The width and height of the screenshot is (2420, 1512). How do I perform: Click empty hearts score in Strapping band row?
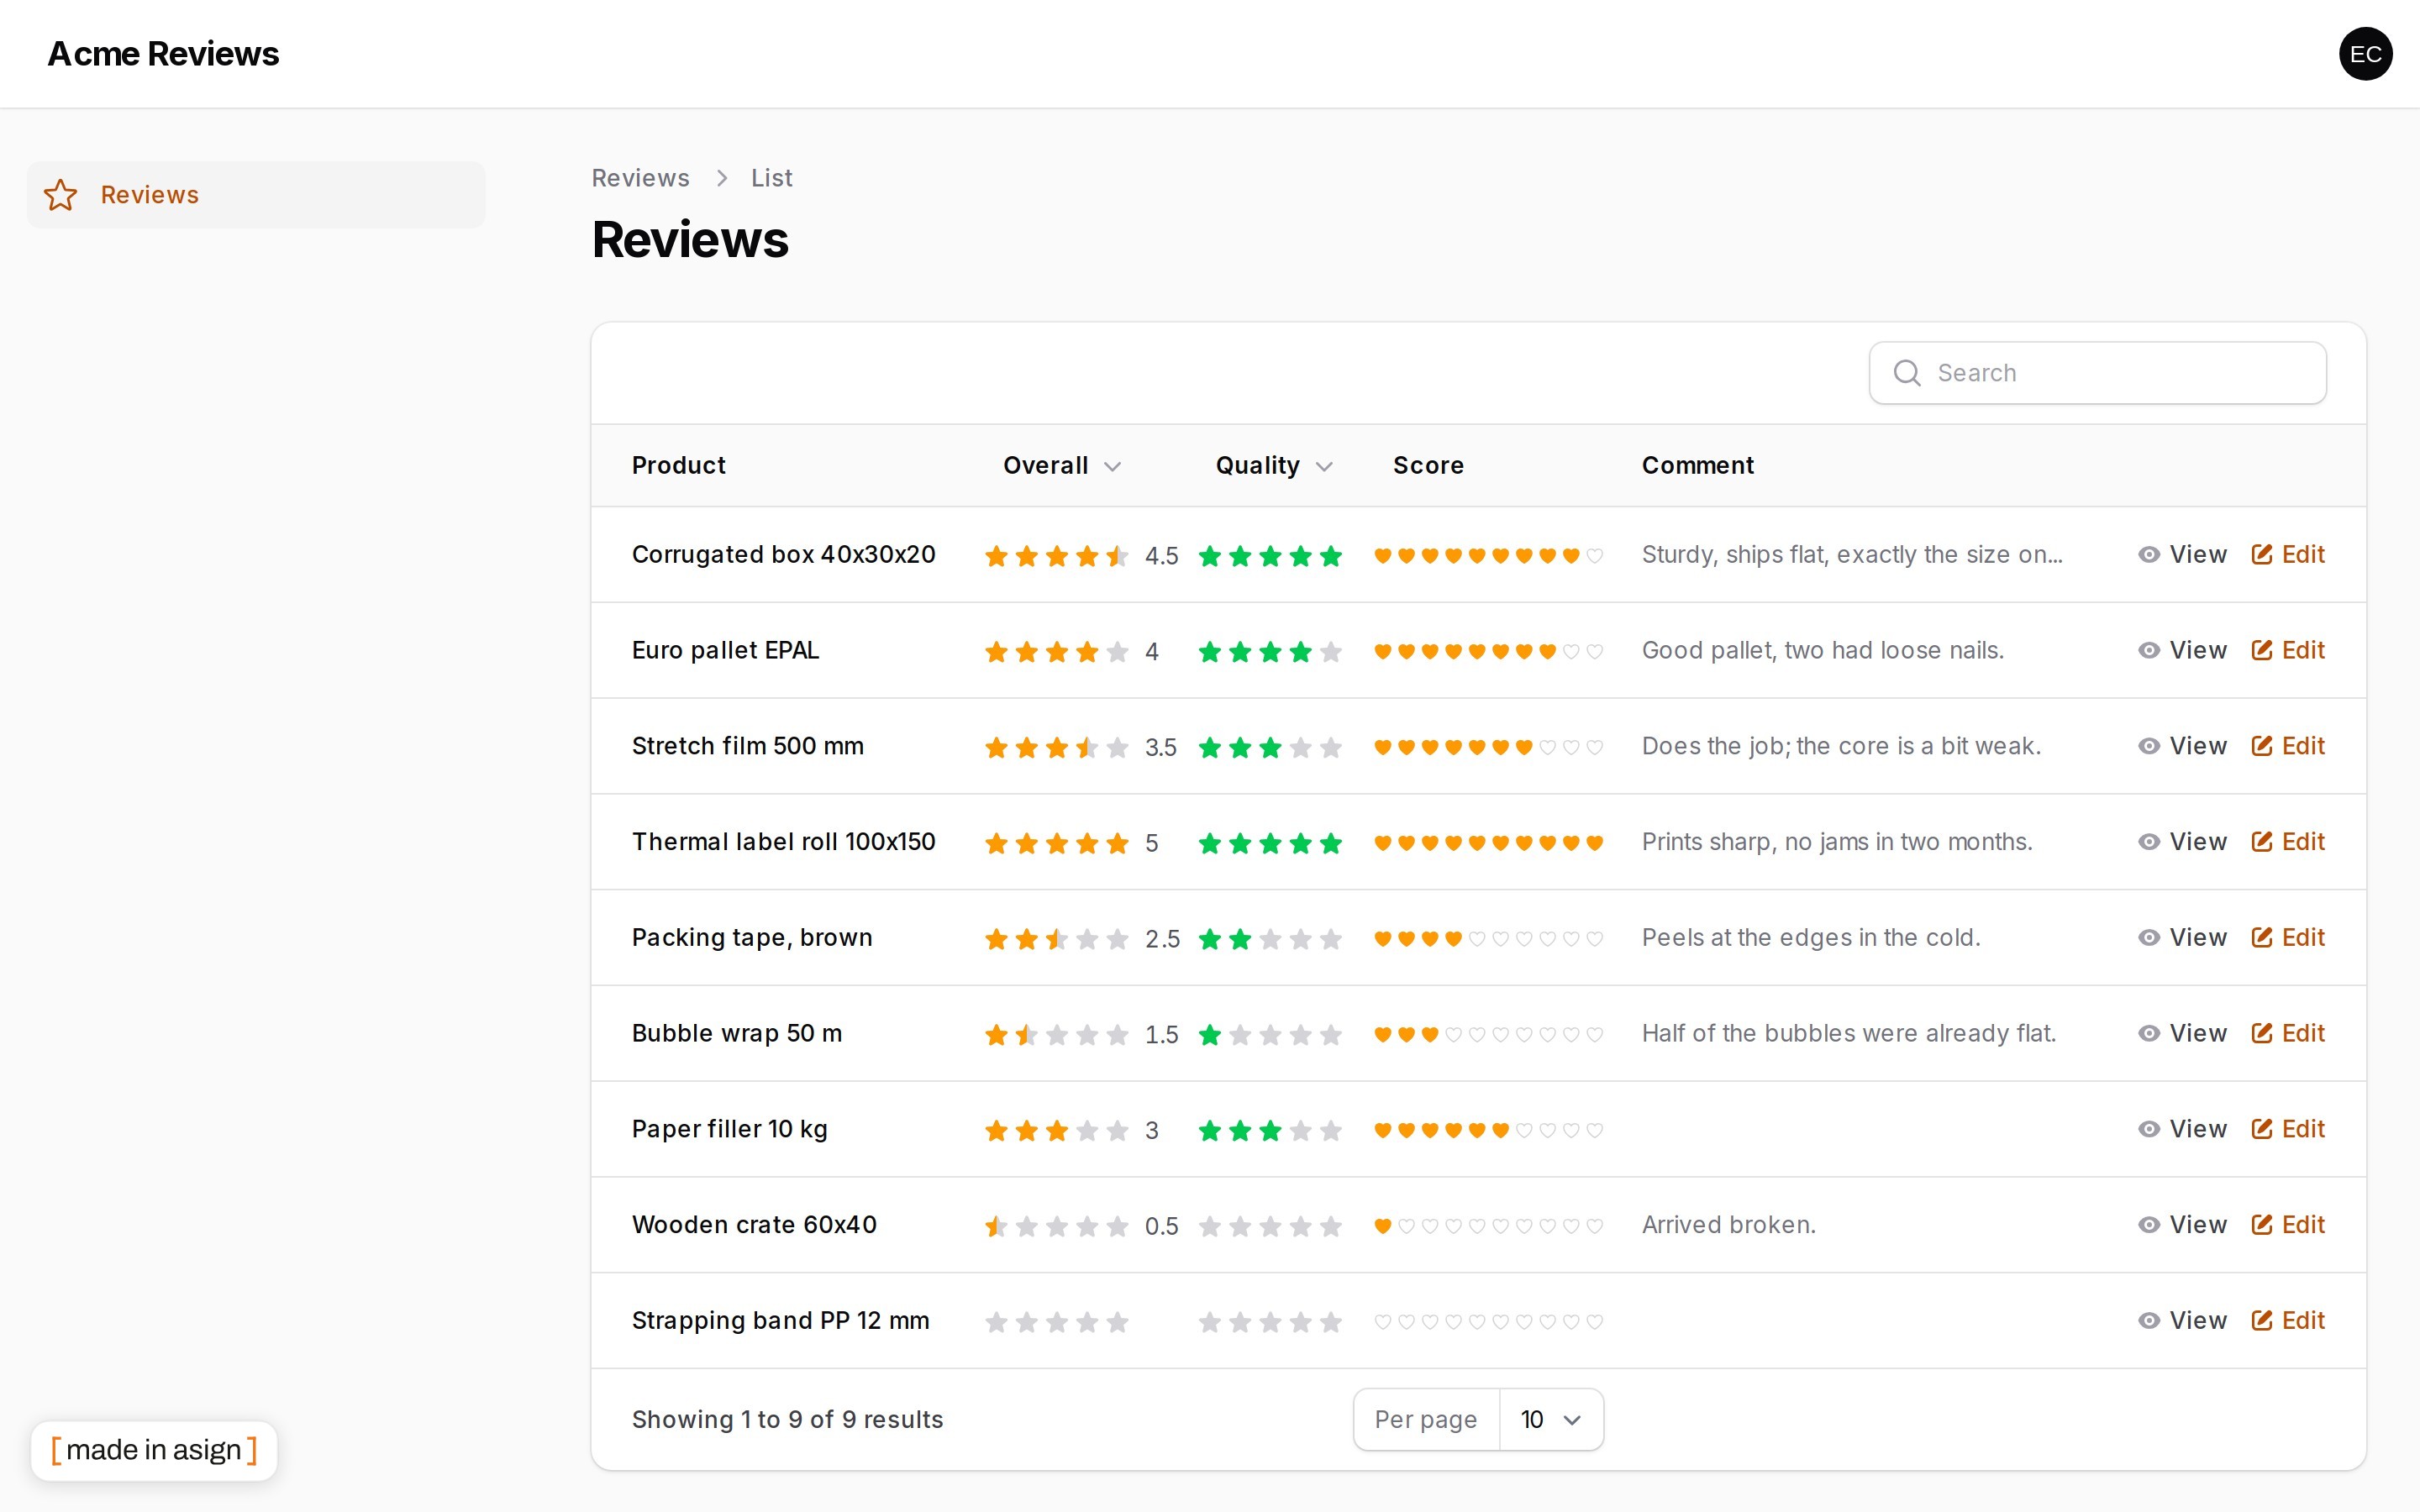1488,1322
